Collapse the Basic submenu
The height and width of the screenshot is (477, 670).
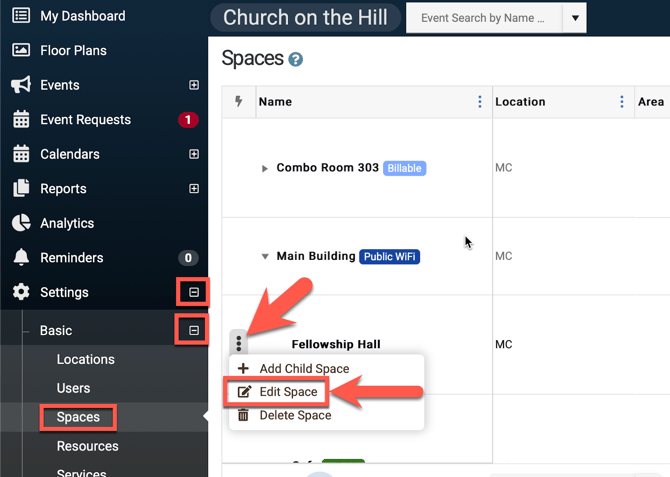pyautogui.click(x=194, y=330)
